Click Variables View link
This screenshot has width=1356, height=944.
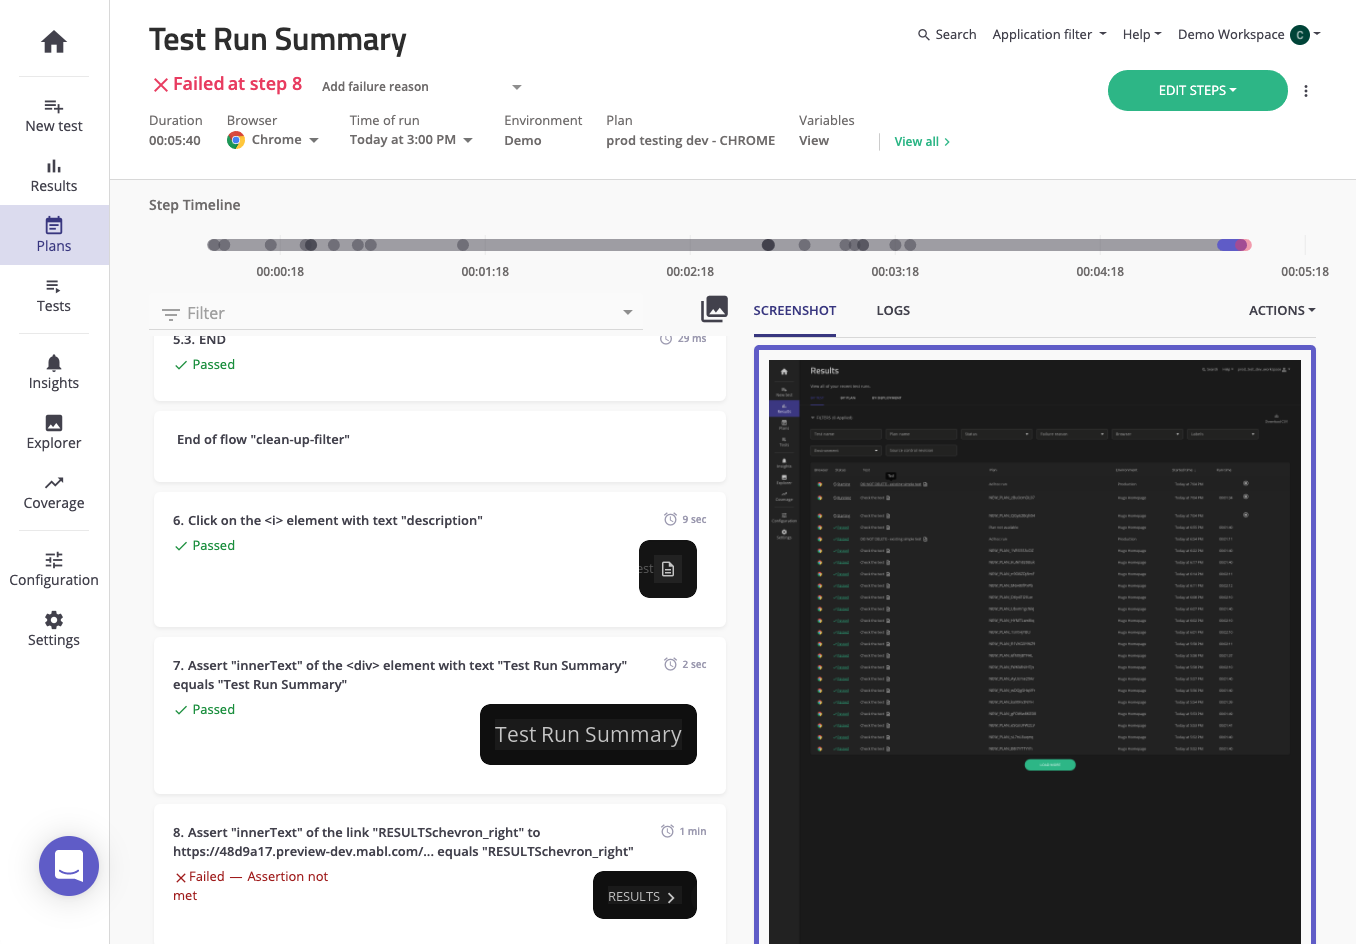click(814, 141)
